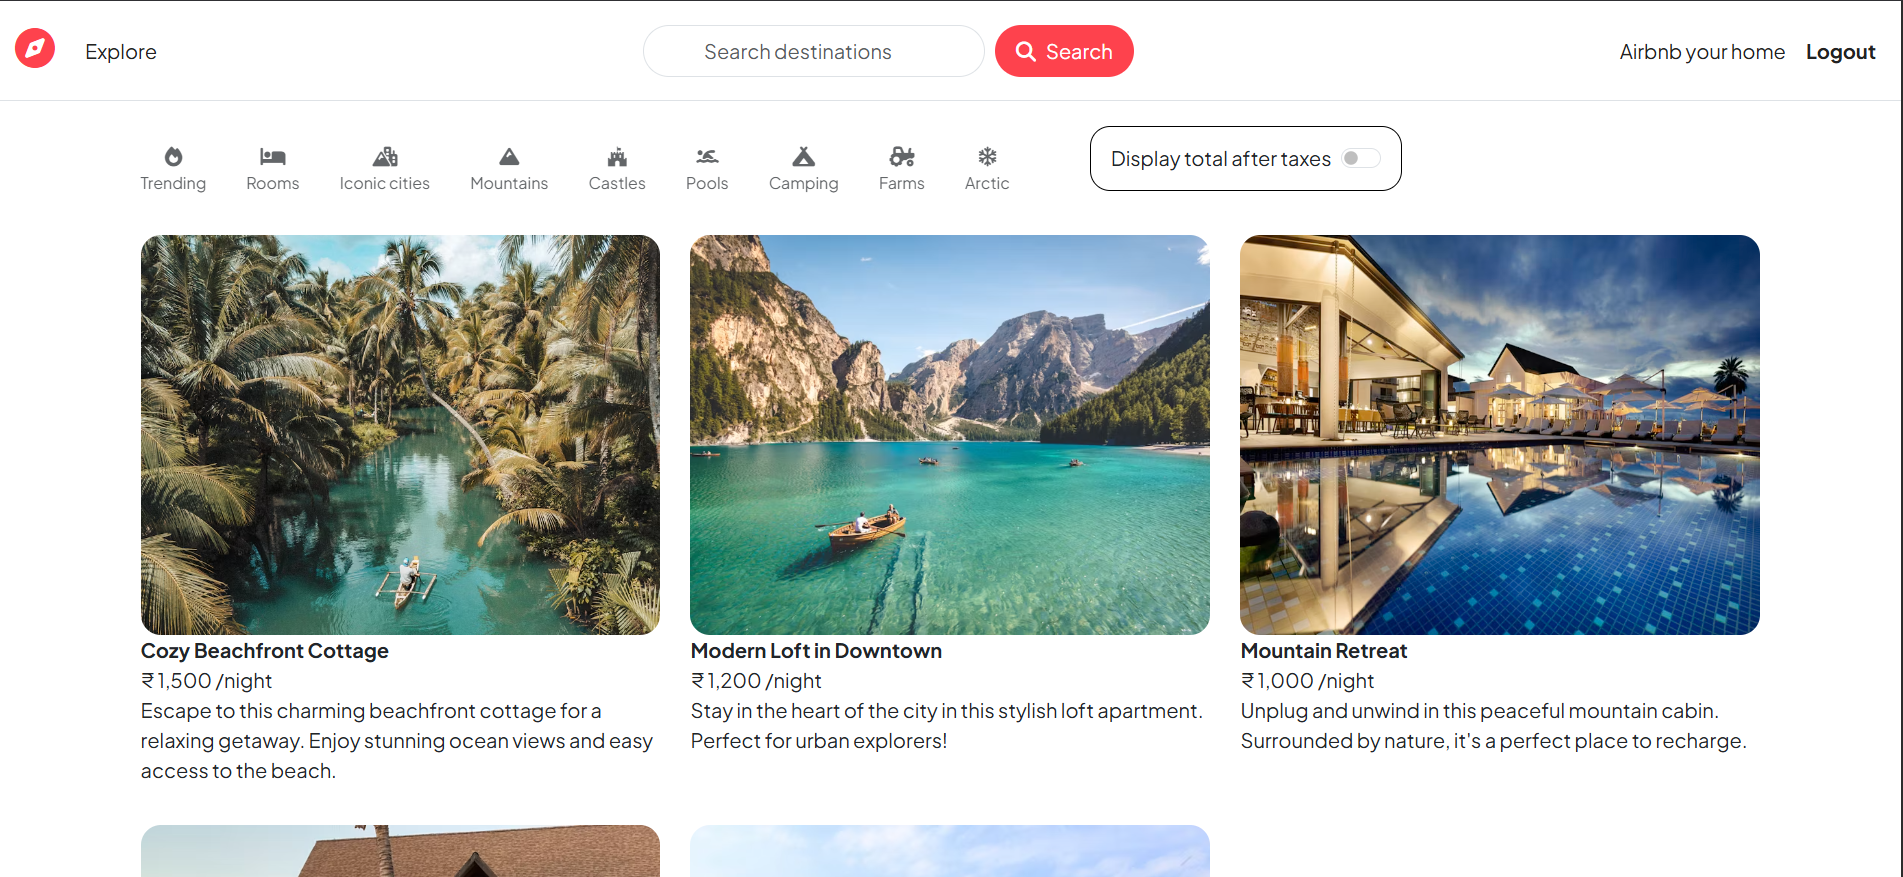Screen dimensions: 1903x877
Task: Log out using the Logout link
Action: [1840, 52]
